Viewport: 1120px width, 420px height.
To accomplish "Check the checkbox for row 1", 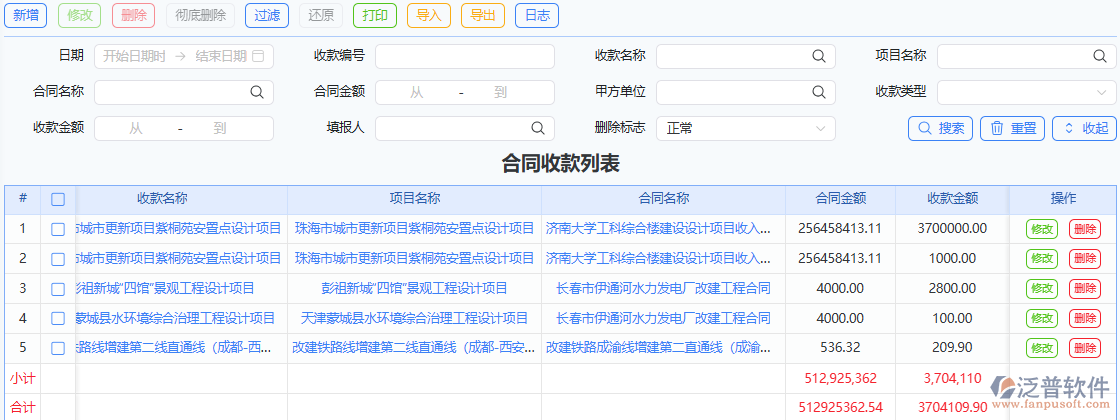I will tap(58, 229).
